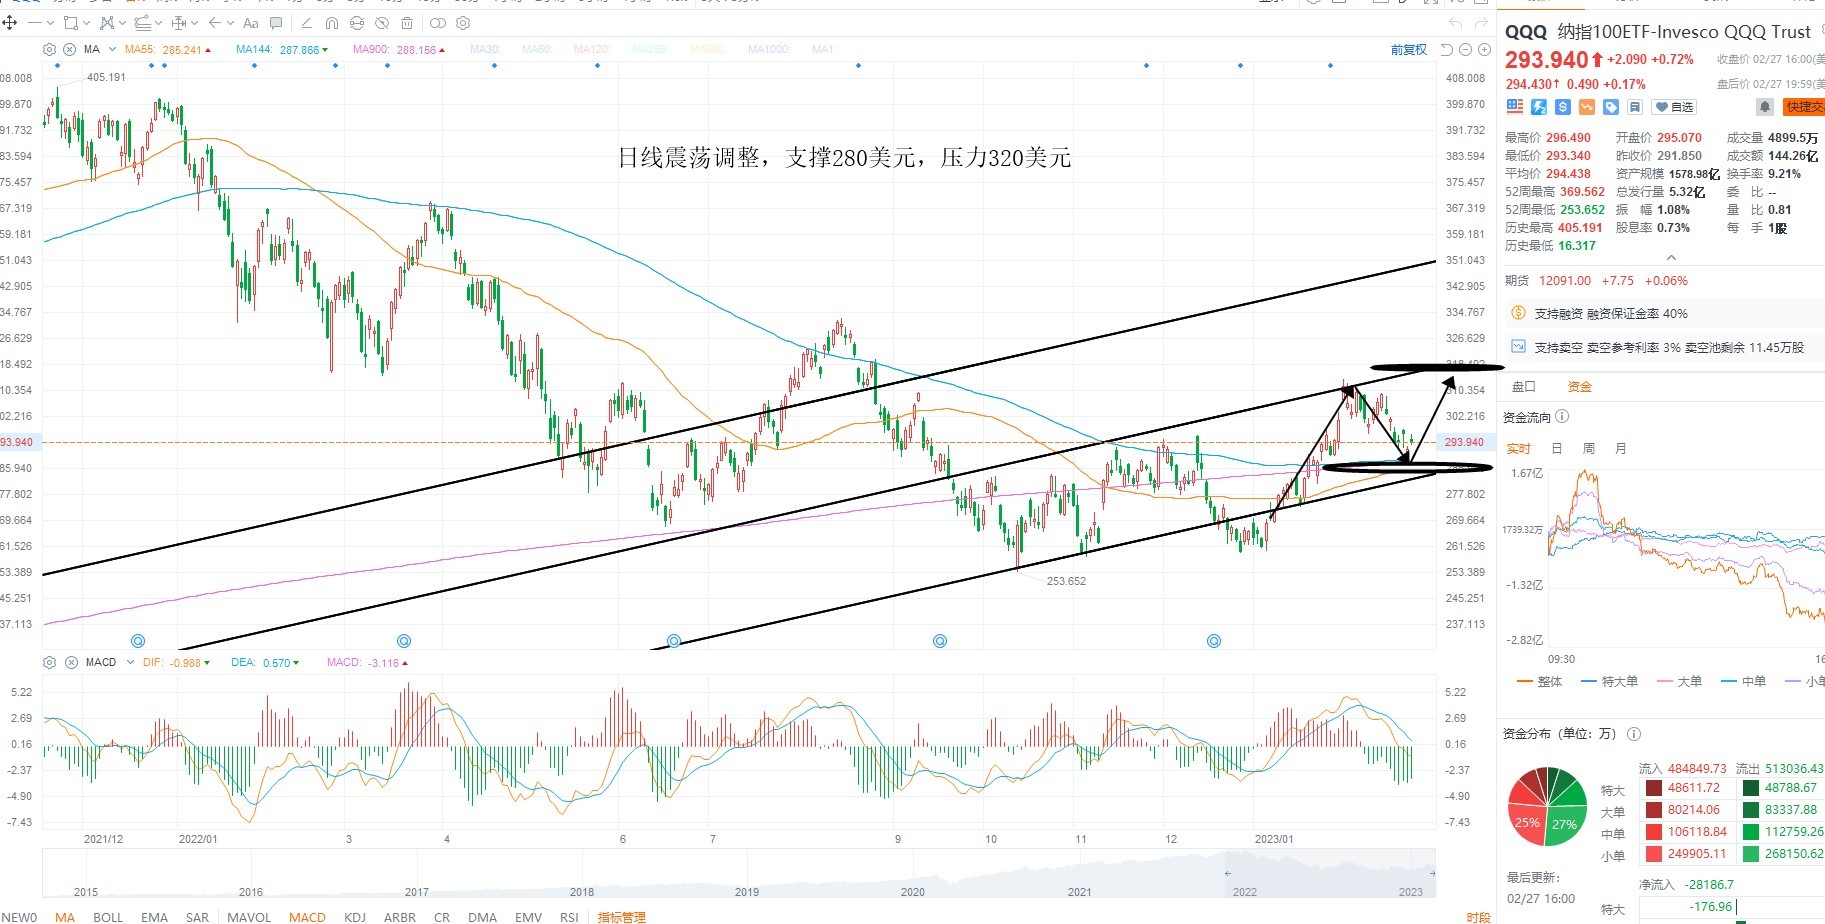Undo the last drawing action

point(1455,23)
